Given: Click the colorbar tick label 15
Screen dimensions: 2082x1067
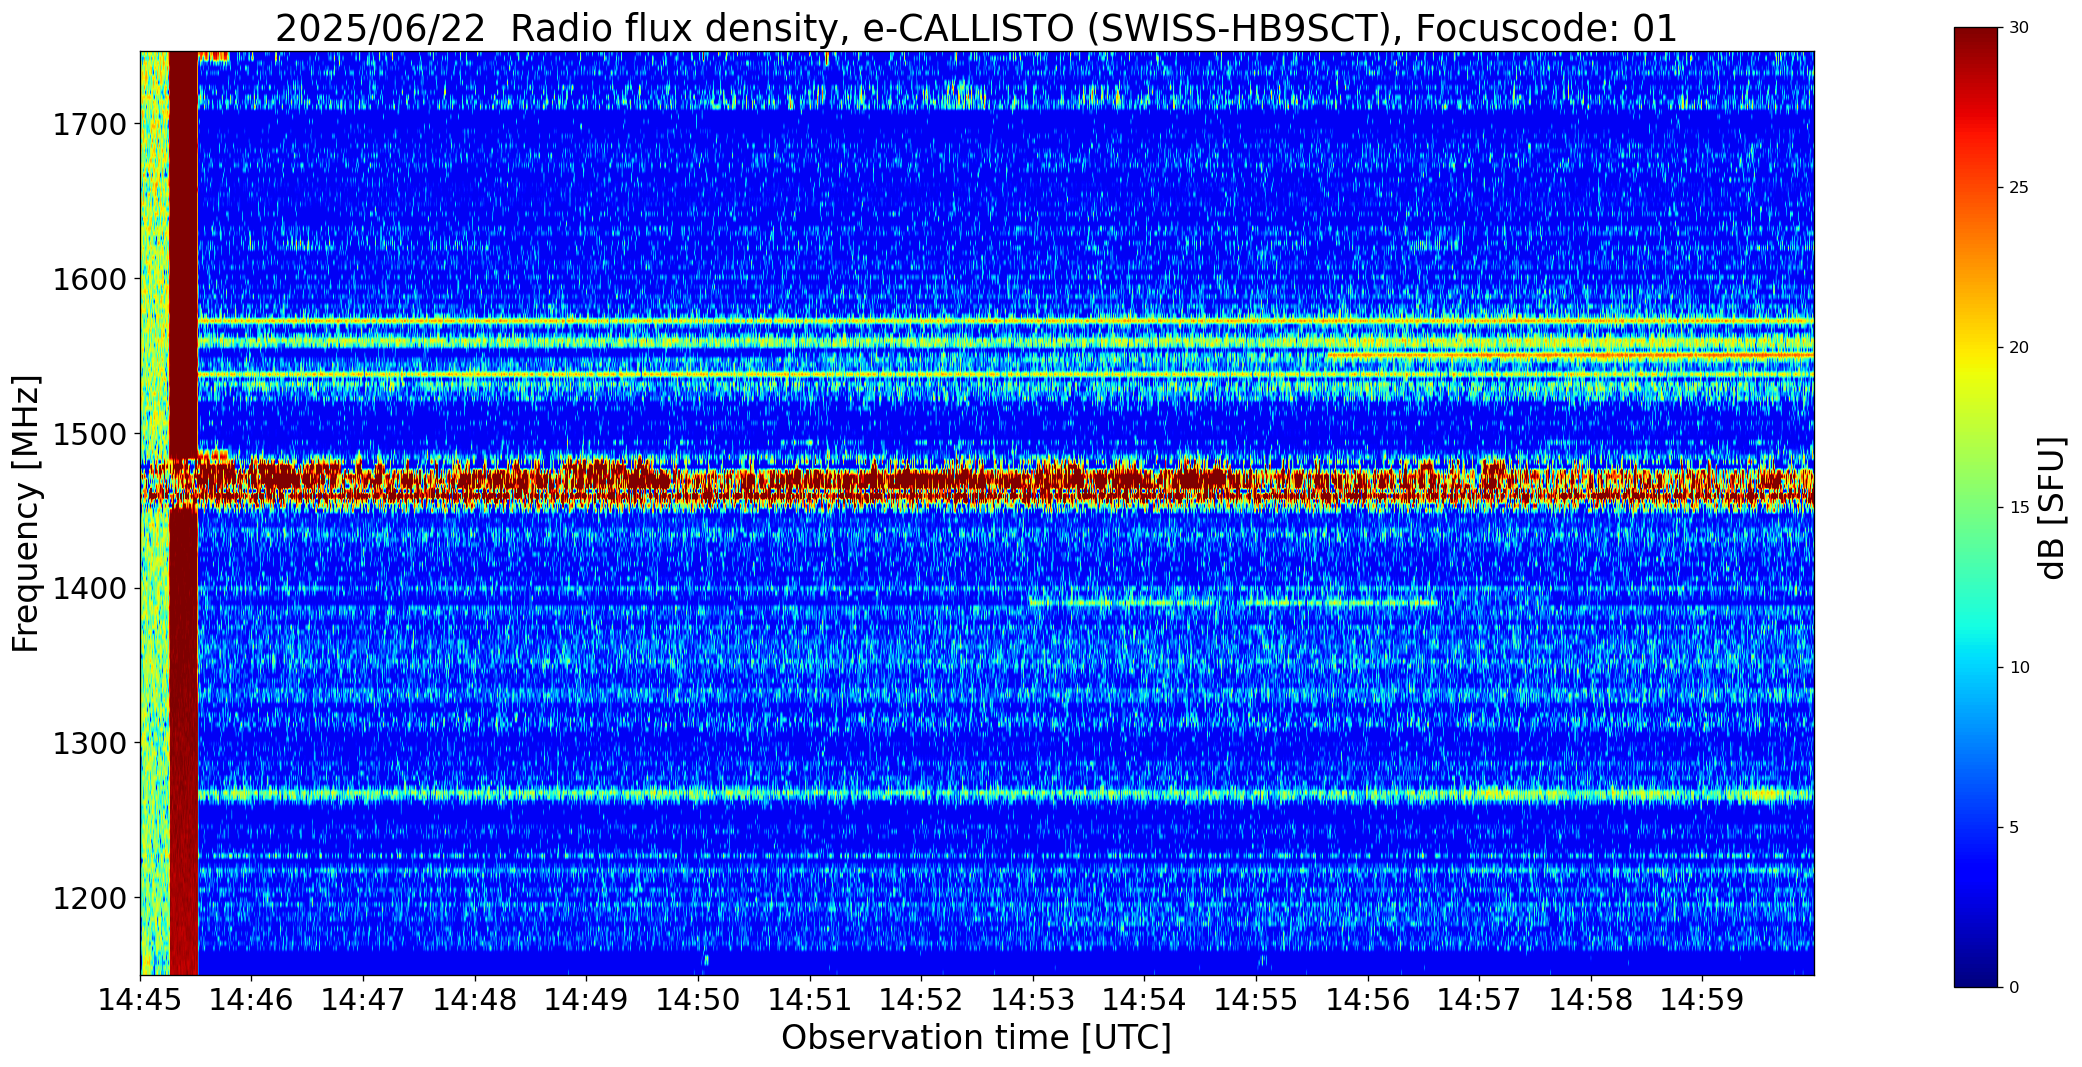Looking at the screenshot, I should tap(2019, 508).
